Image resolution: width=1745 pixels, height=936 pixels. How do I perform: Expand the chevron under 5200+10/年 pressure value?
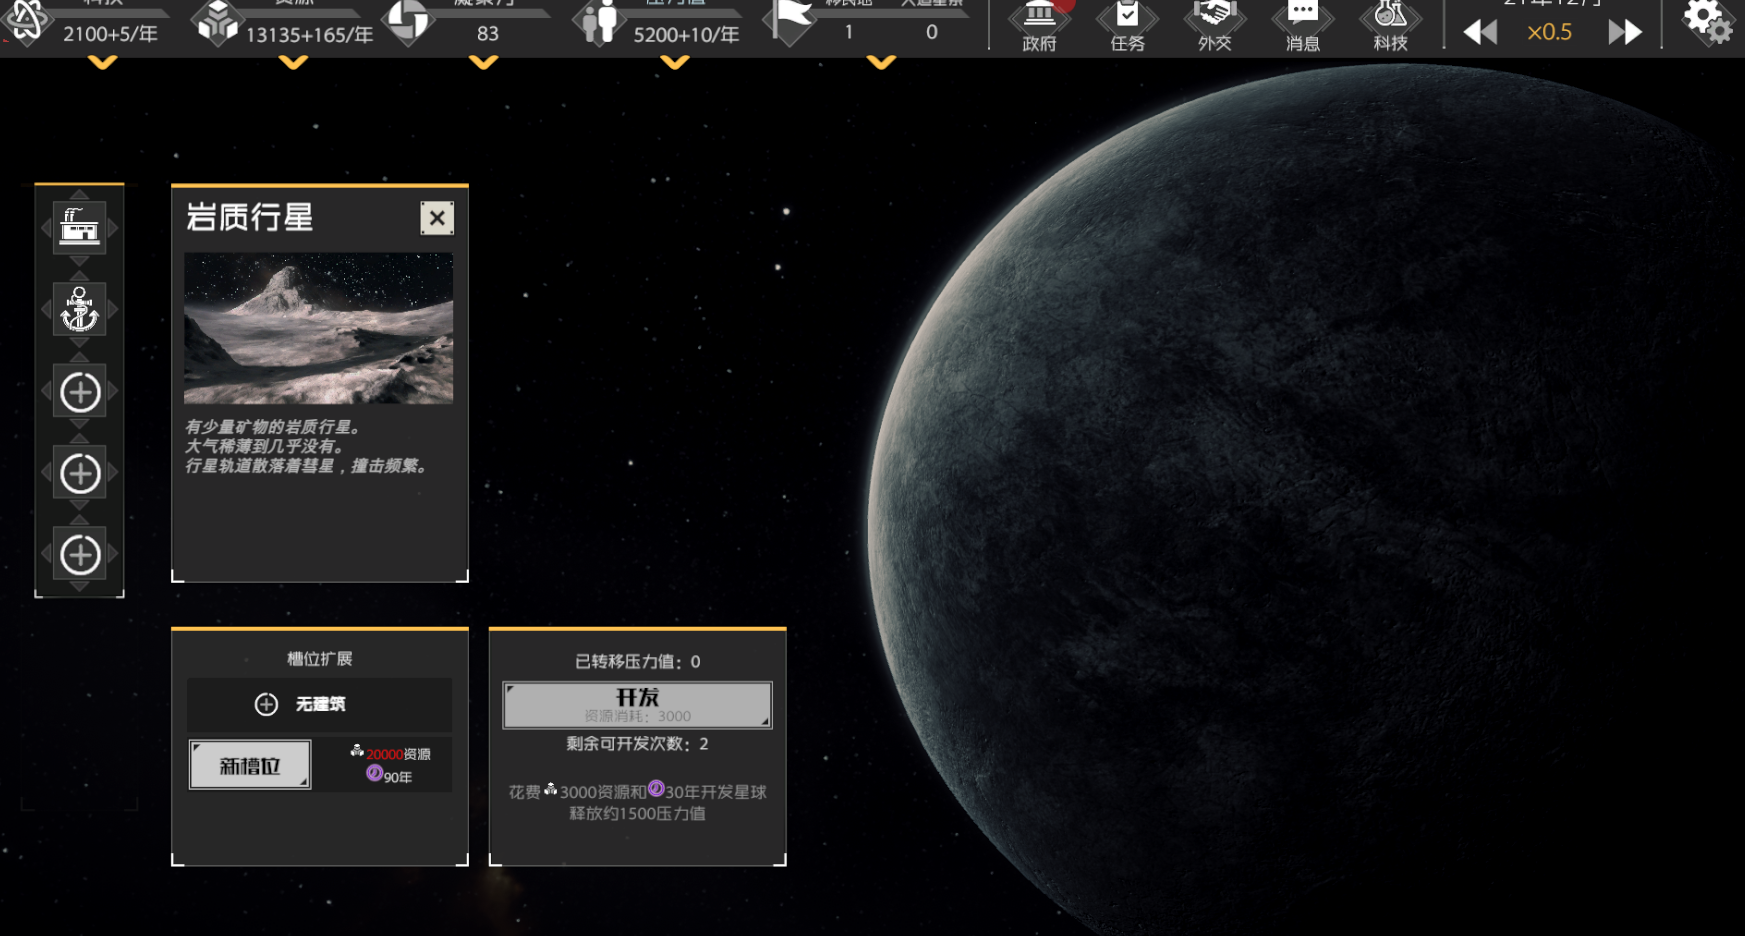point(675,63)
